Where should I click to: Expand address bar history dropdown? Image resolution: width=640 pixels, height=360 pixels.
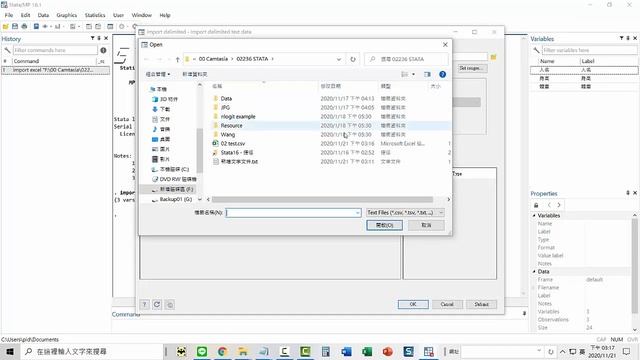[339, 59]
